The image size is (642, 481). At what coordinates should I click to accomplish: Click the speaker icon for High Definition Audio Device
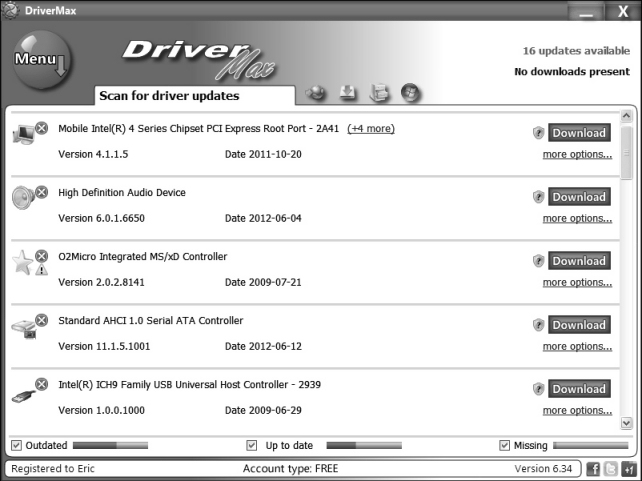click(23, 198)
